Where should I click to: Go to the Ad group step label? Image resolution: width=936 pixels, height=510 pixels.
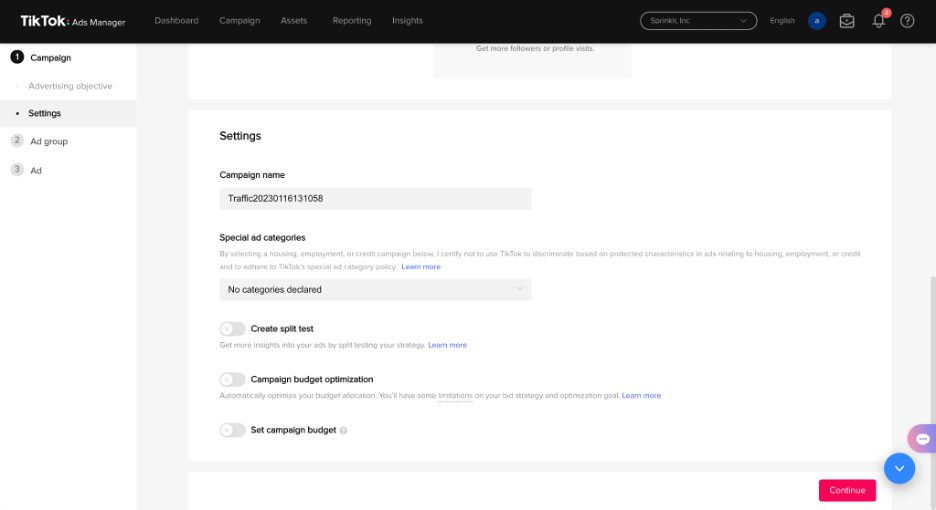click(49, 142)
